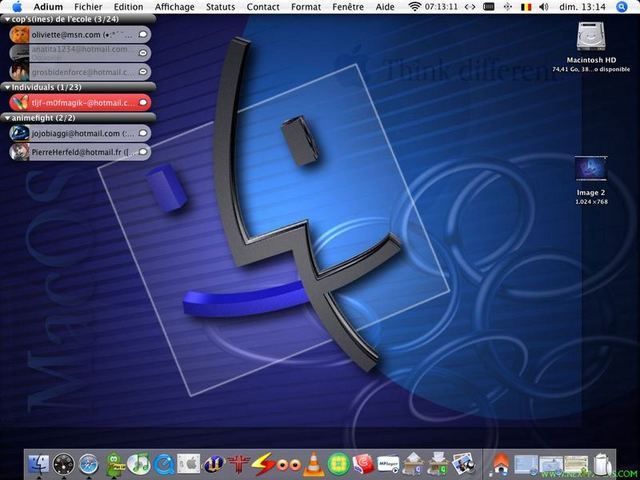Click the 07:13:11 timer in menu bar
640x480 pixels.
pos(443,7)
